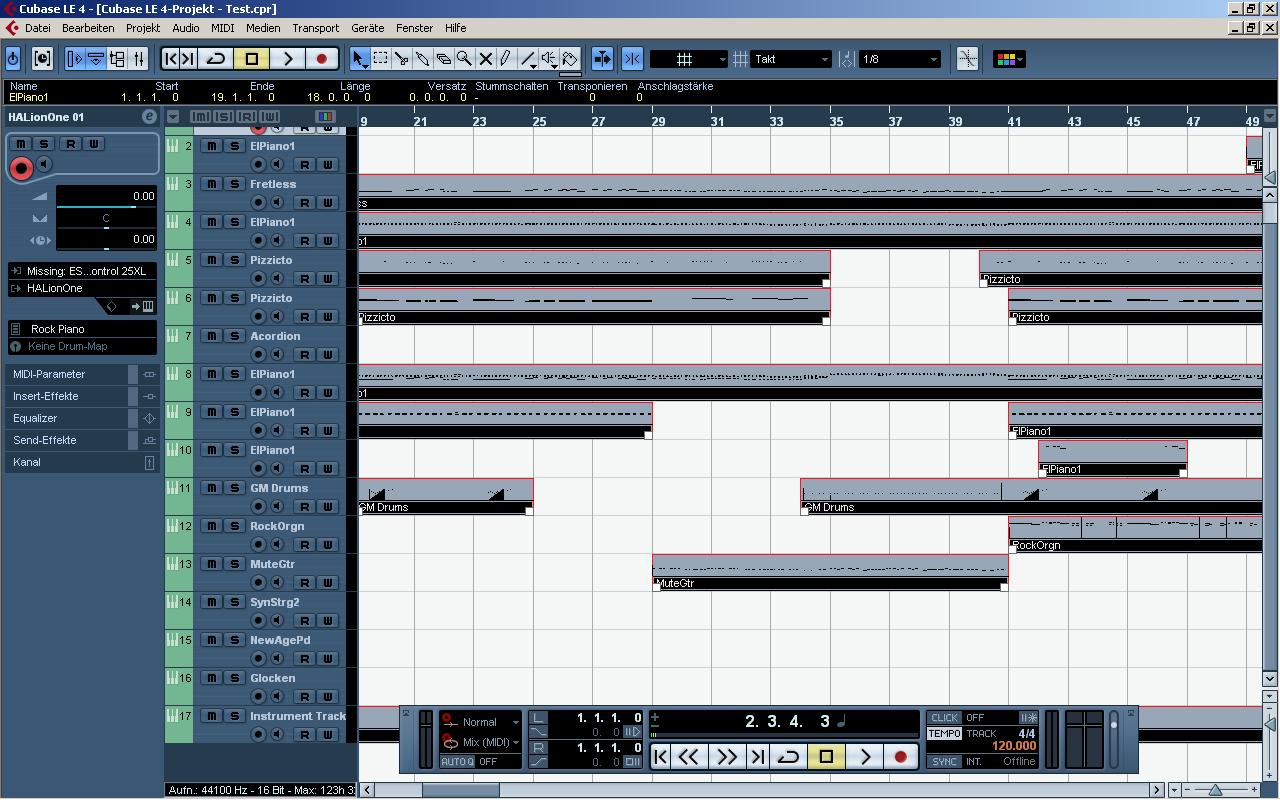Expand the Equalizer inspector section
The width and height of the screenshot is (1280, 800).
[83, 418]
